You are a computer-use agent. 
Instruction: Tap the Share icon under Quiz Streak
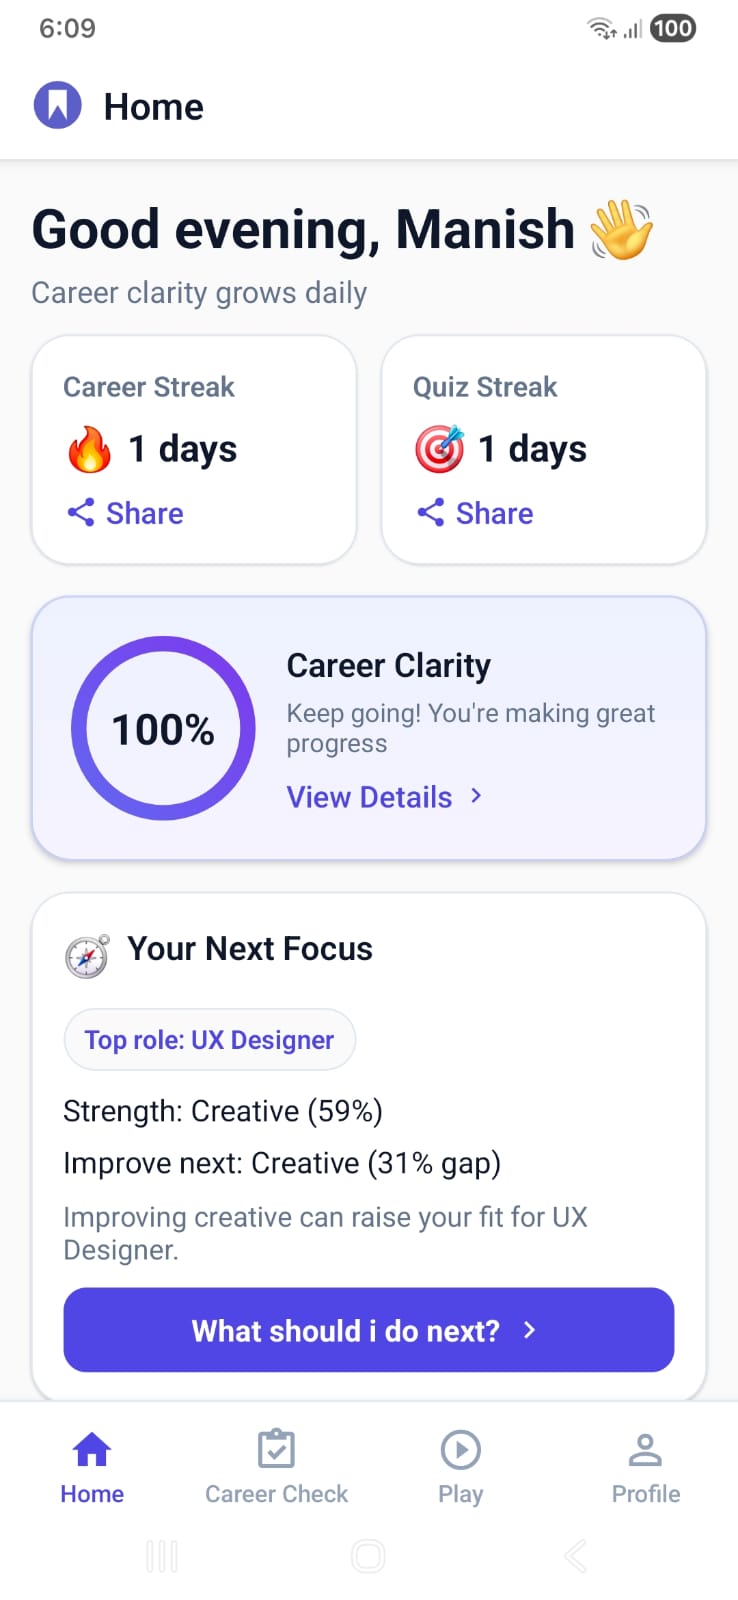click(x=432, y=512)
